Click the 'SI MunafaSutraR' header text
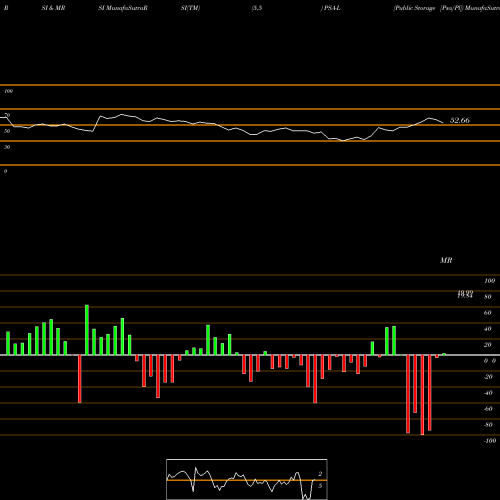 coord(123,8)
